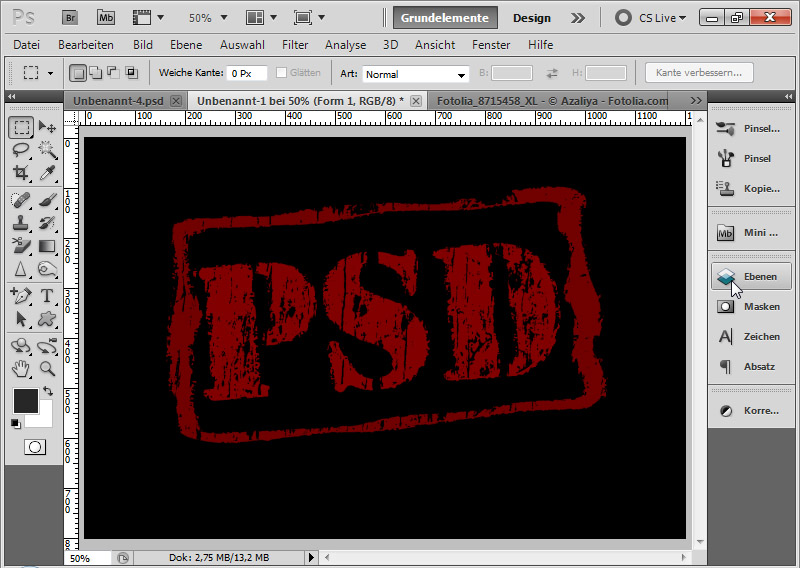Reset default foreground and background colors

[16, 424]
